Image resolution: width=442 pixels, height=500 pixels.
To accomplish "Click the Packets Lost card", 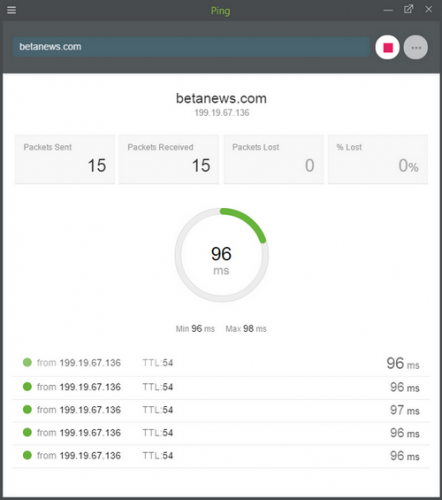I will 274,159.
